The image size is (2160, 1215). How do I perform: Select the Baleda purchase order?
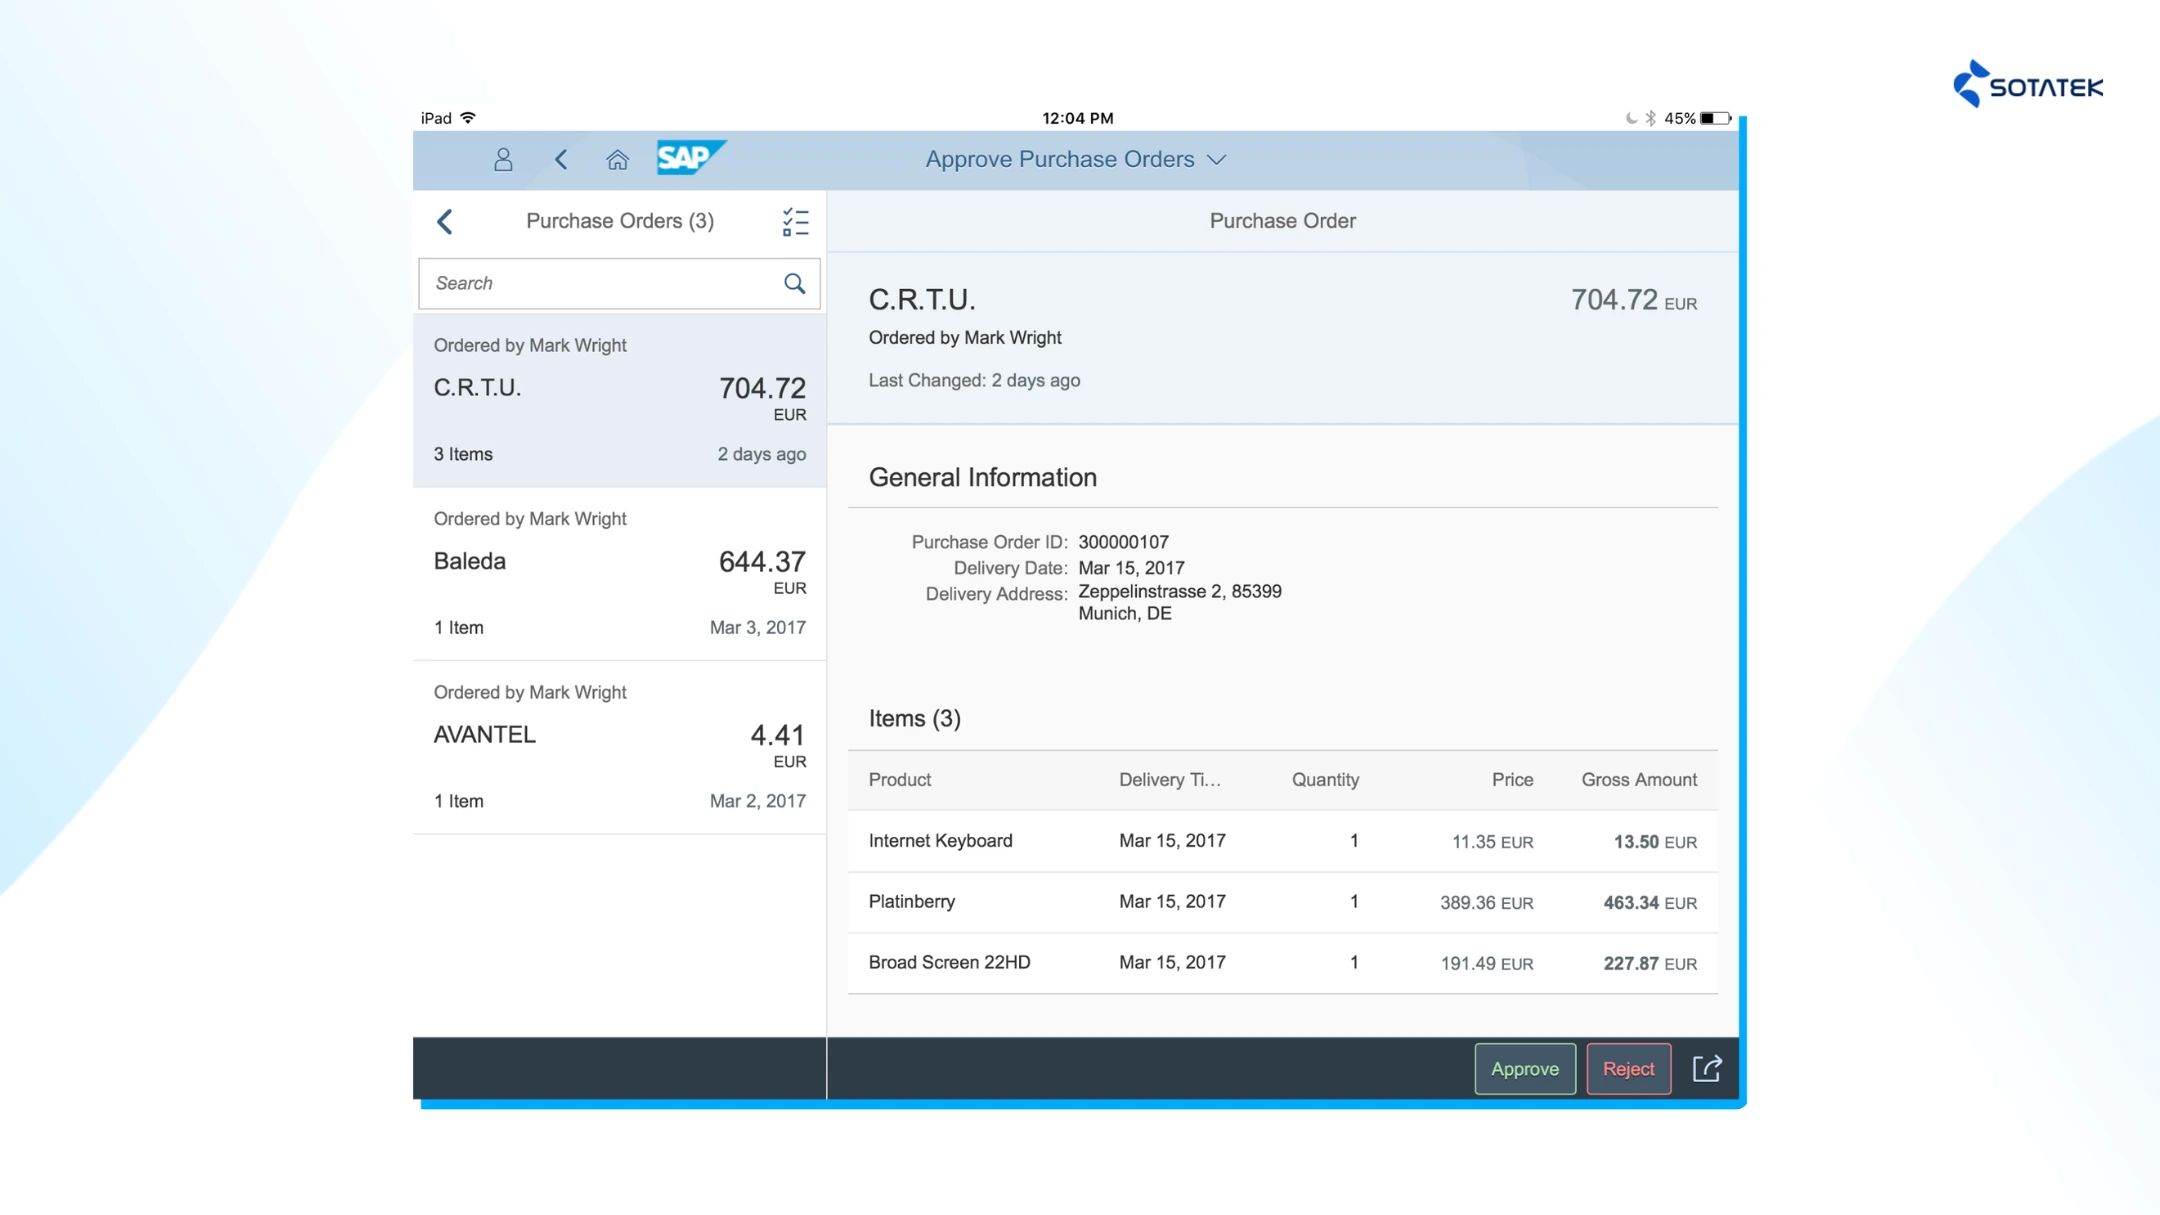click(619, 574)
